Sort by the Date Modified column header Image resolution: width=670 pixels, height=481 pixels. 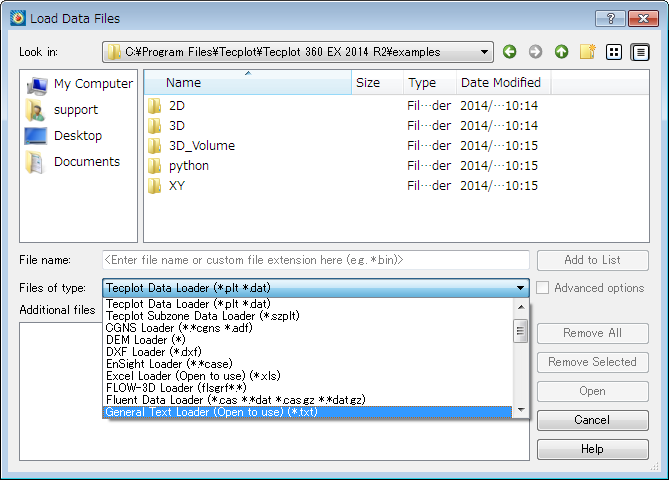click(503, 82)
